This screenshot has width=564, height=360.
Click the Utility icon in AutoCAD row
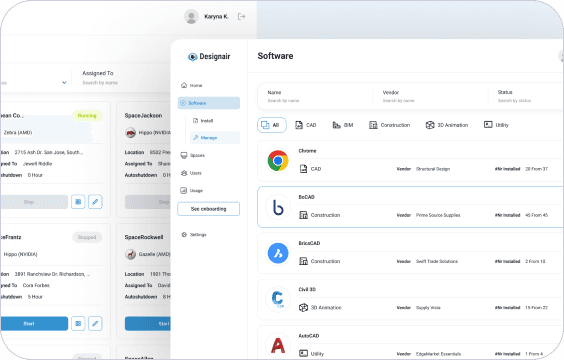304,354
